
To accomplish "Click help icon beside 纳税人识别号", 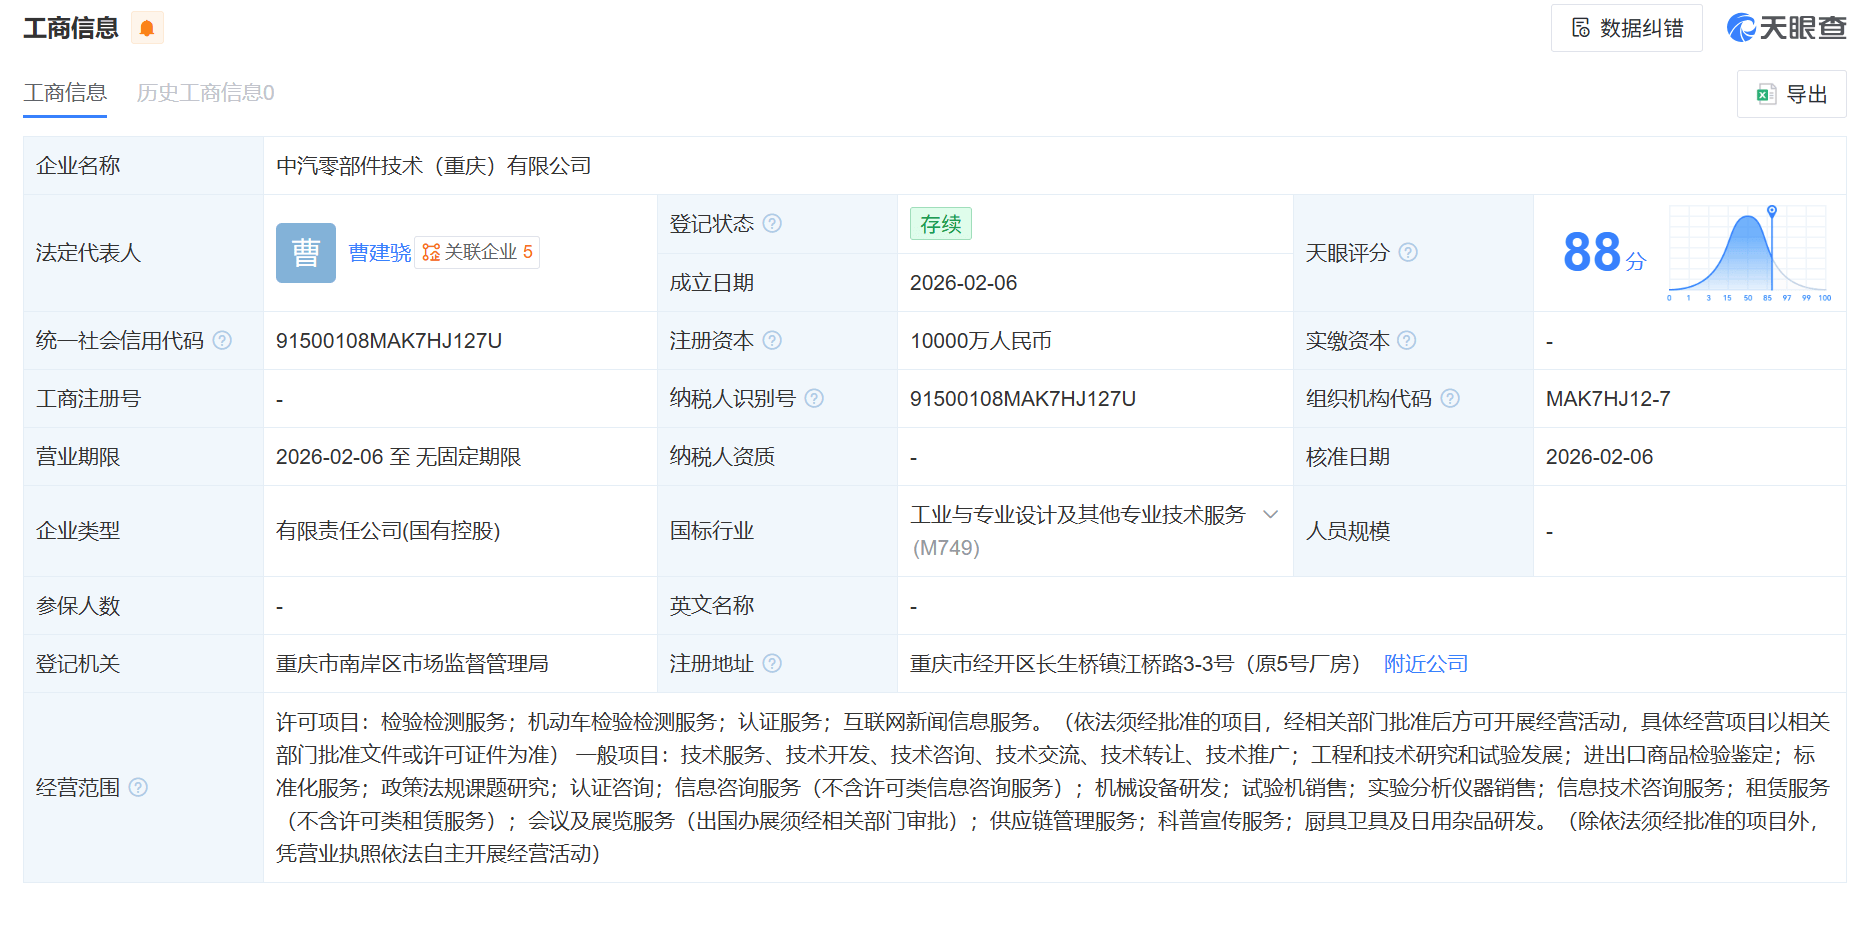I will [x=814, y=399].
